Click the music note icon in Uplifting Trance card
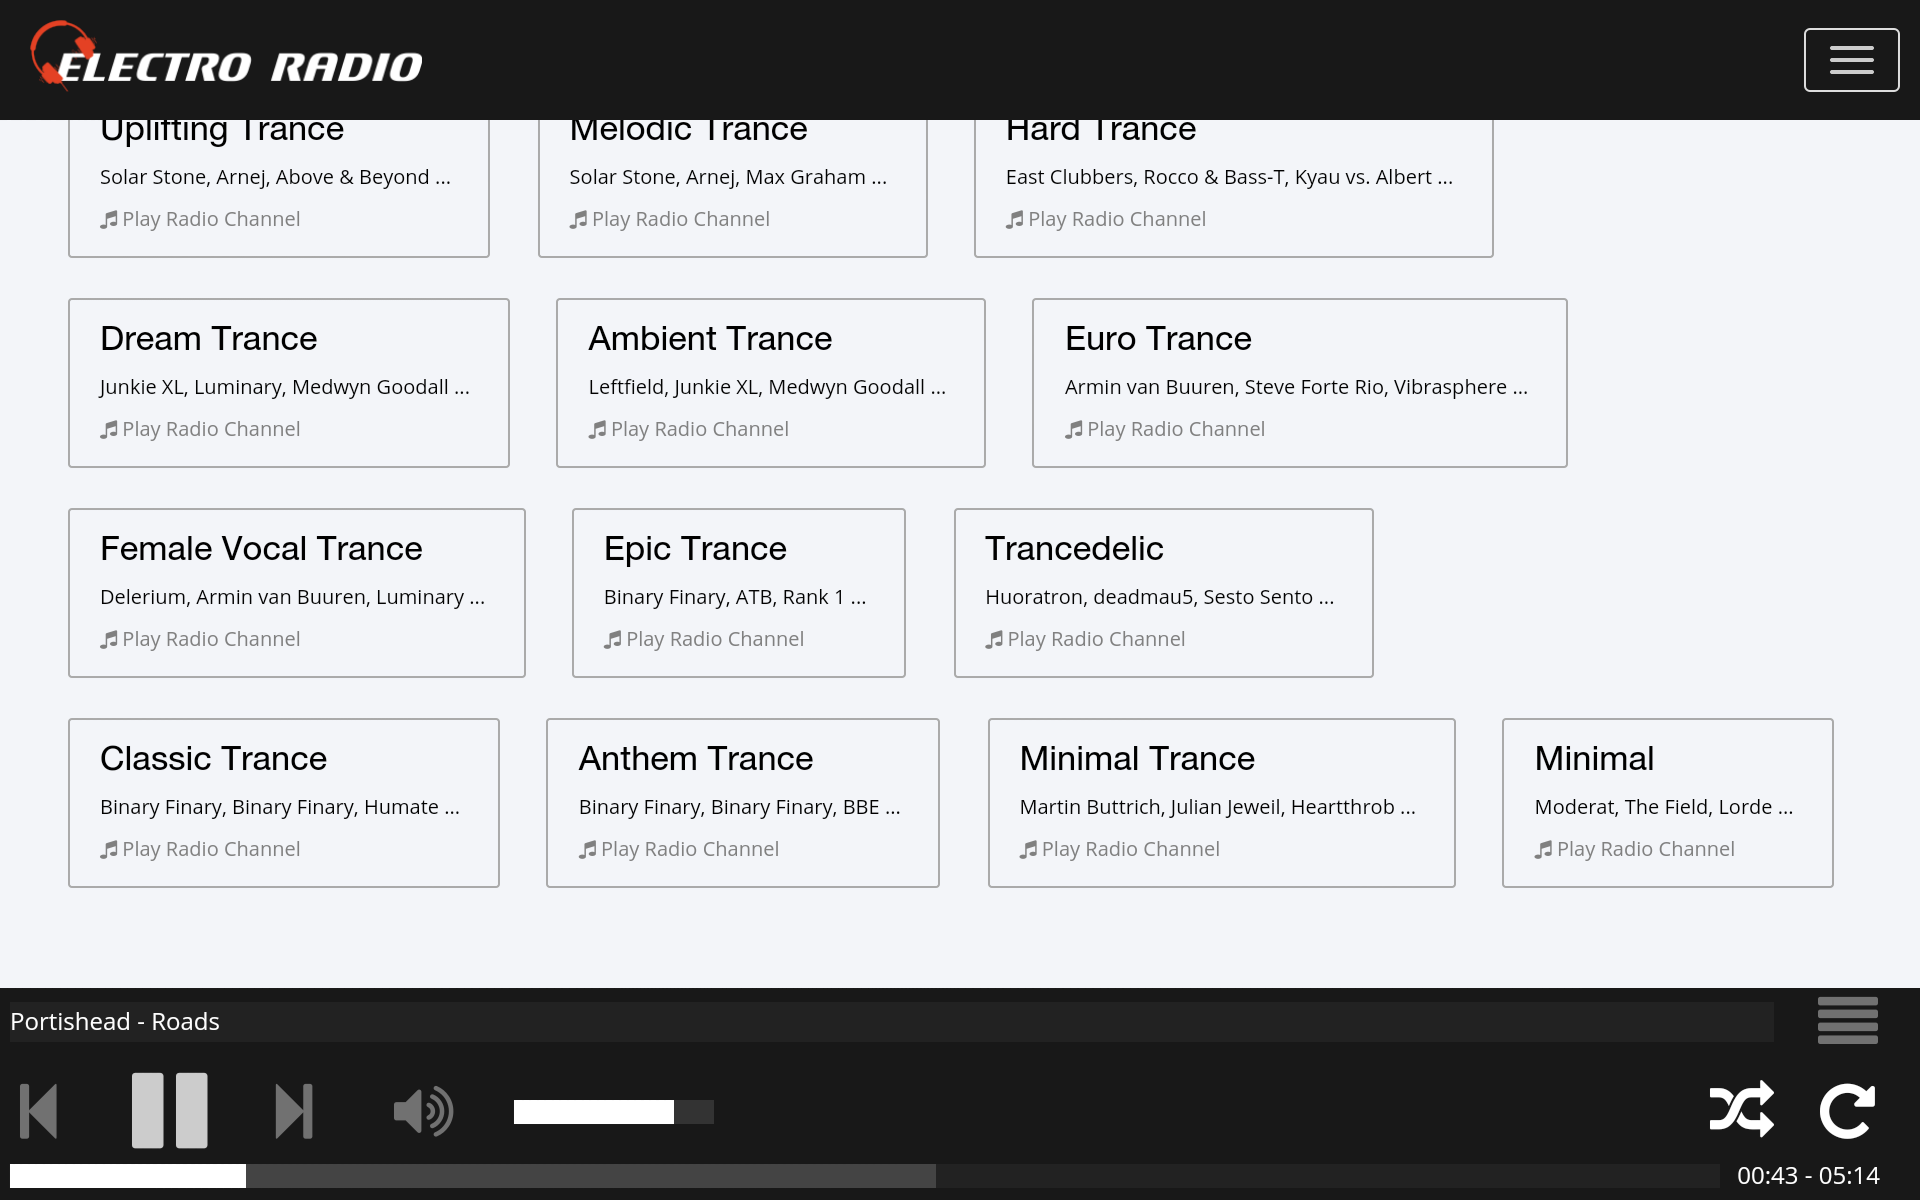The image size is (1920, 1200). click(109, 219)
